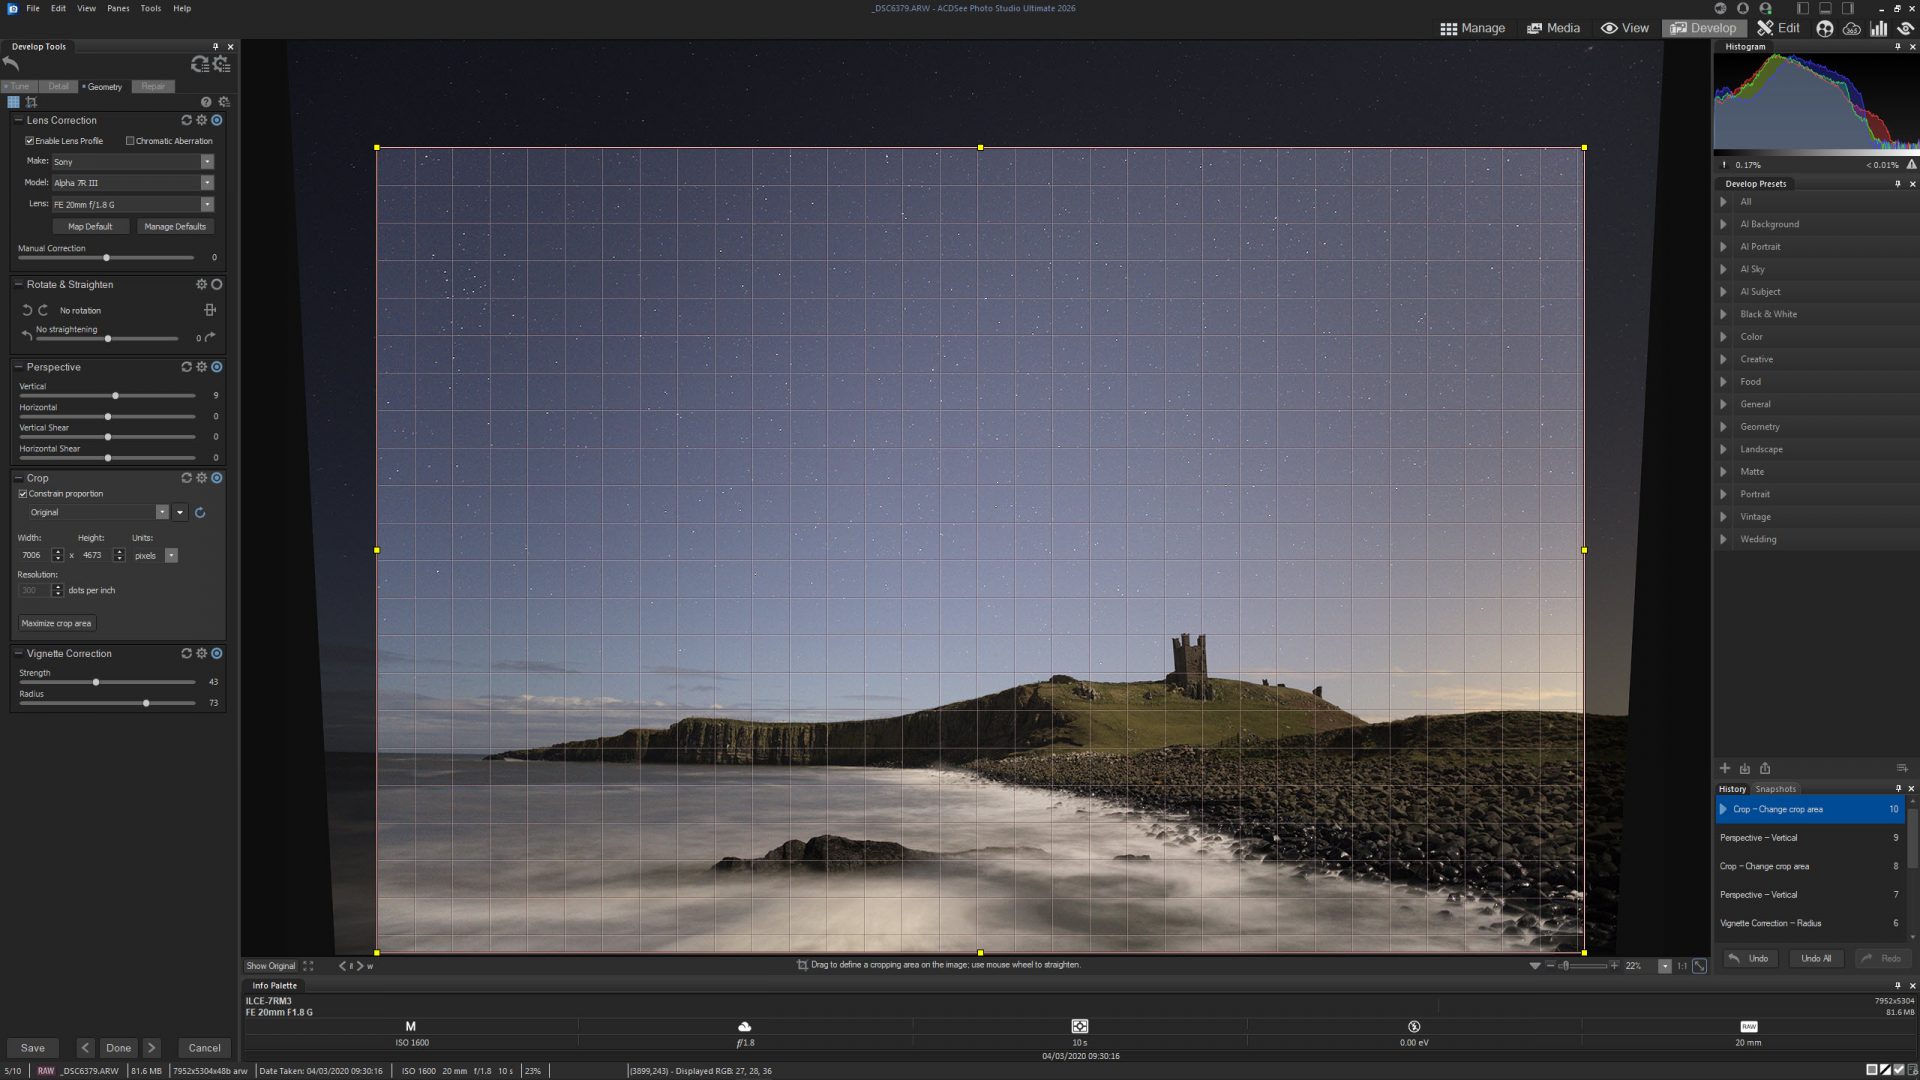Expand the Landscape presets category

pyautogui.click(x=1723, y=449)
